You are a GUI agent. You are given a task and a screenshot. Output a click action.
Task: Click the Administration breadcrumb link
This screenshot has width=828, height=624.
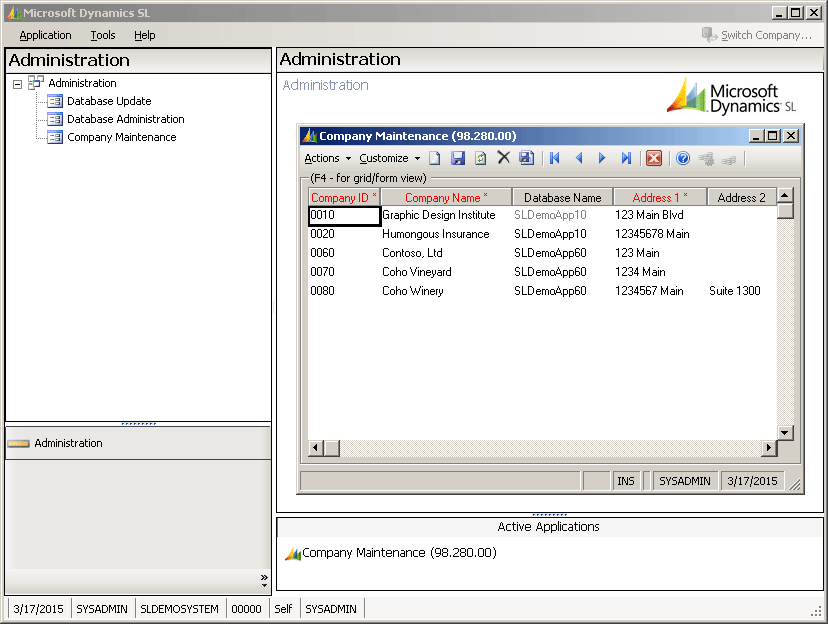(x=325, y=85)
